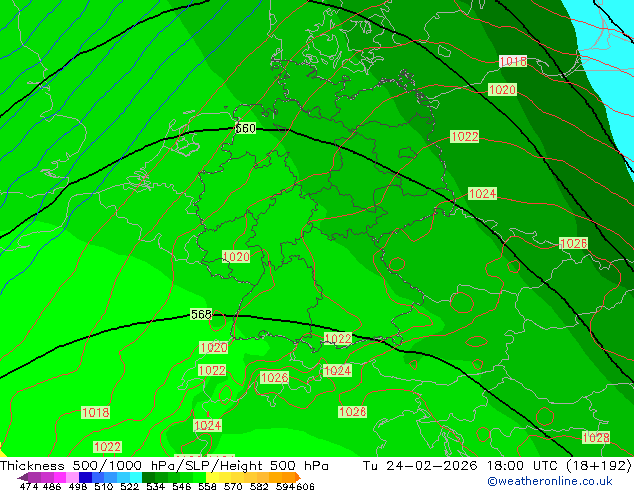Select the 1028 pressure isobar label
The height and width of the screenshot is (490, 634).
pyautogui.click(x=596, y=437)
